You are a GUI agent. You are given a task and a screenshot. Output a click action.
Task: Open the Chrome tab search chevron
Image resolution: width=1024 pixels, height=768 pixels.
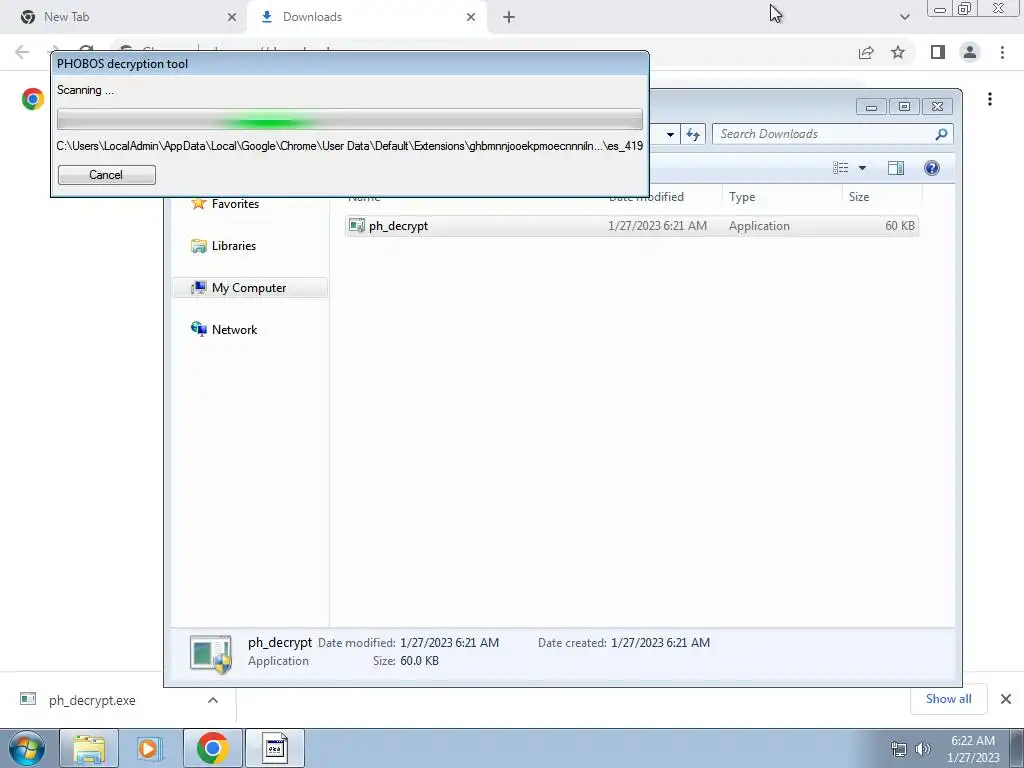point(904,17)
